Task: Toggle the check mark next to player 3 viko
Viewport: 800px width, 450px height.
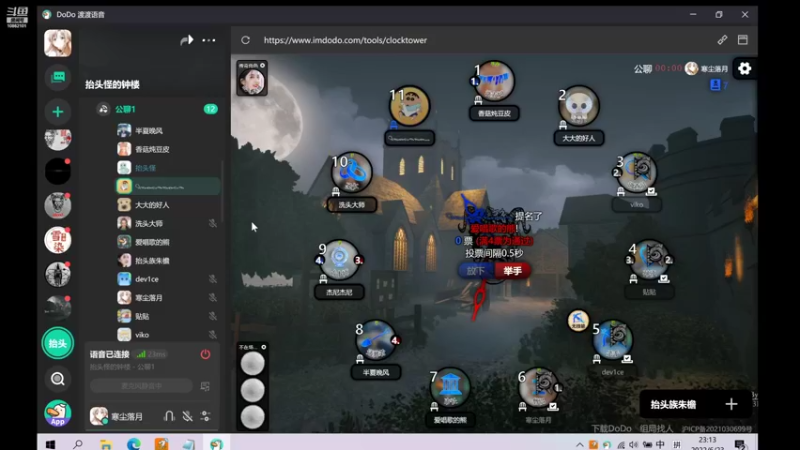Action: pos(651,192)
